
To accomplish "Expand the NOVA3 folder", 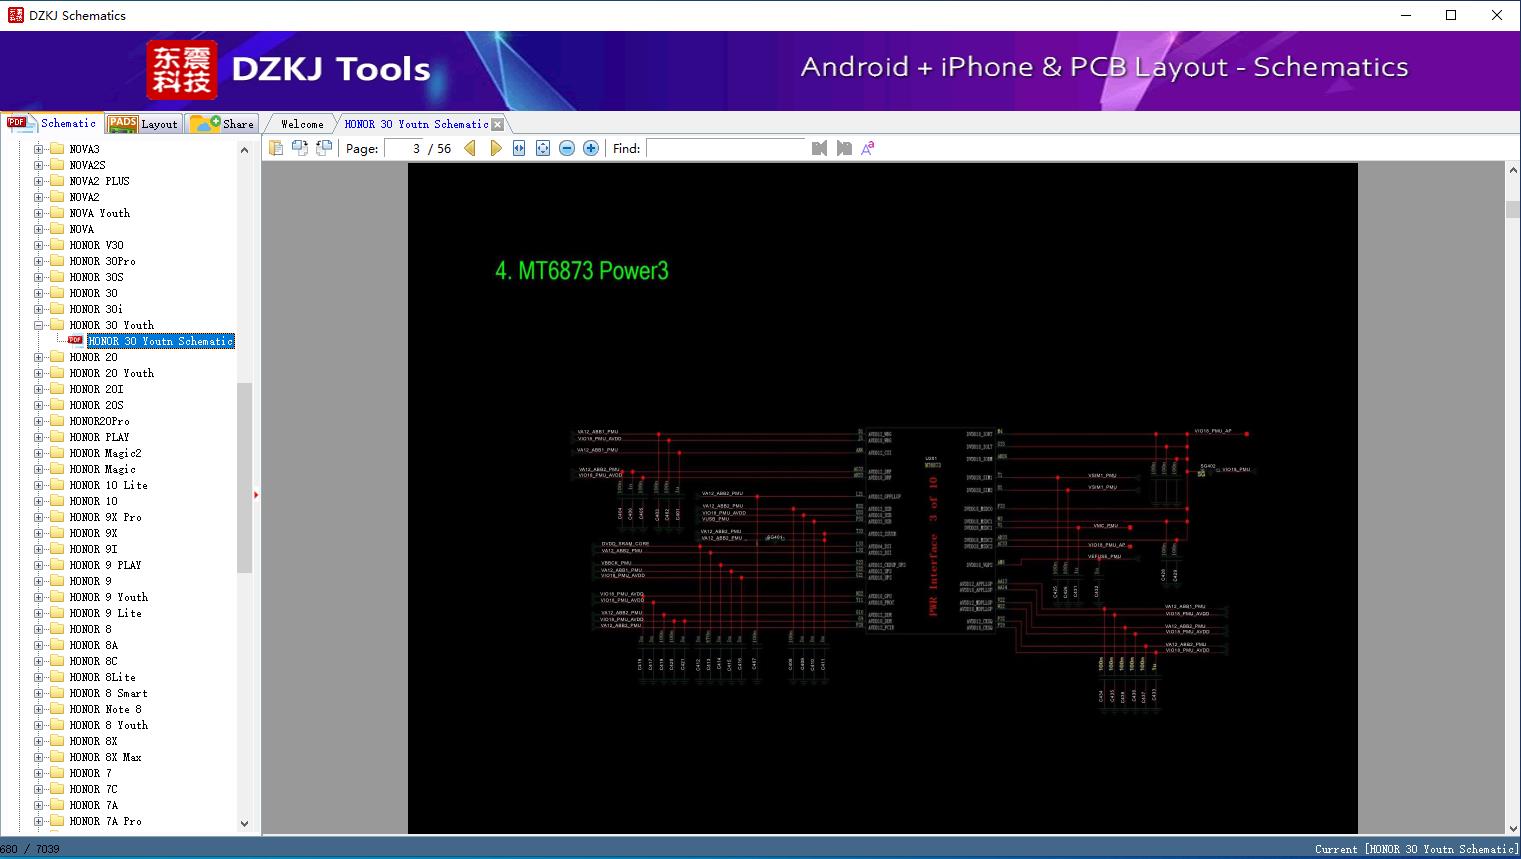I will [39, 149].
